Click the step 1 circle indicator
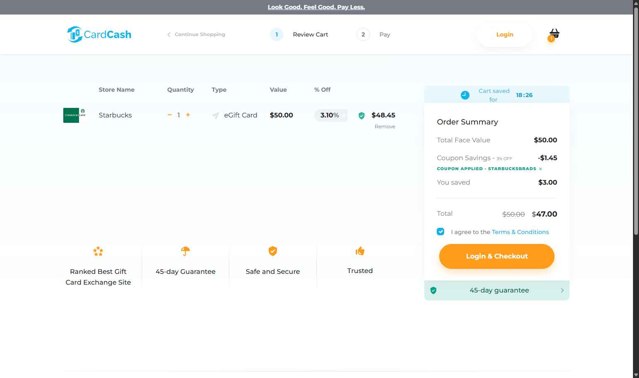 (276, 35)
